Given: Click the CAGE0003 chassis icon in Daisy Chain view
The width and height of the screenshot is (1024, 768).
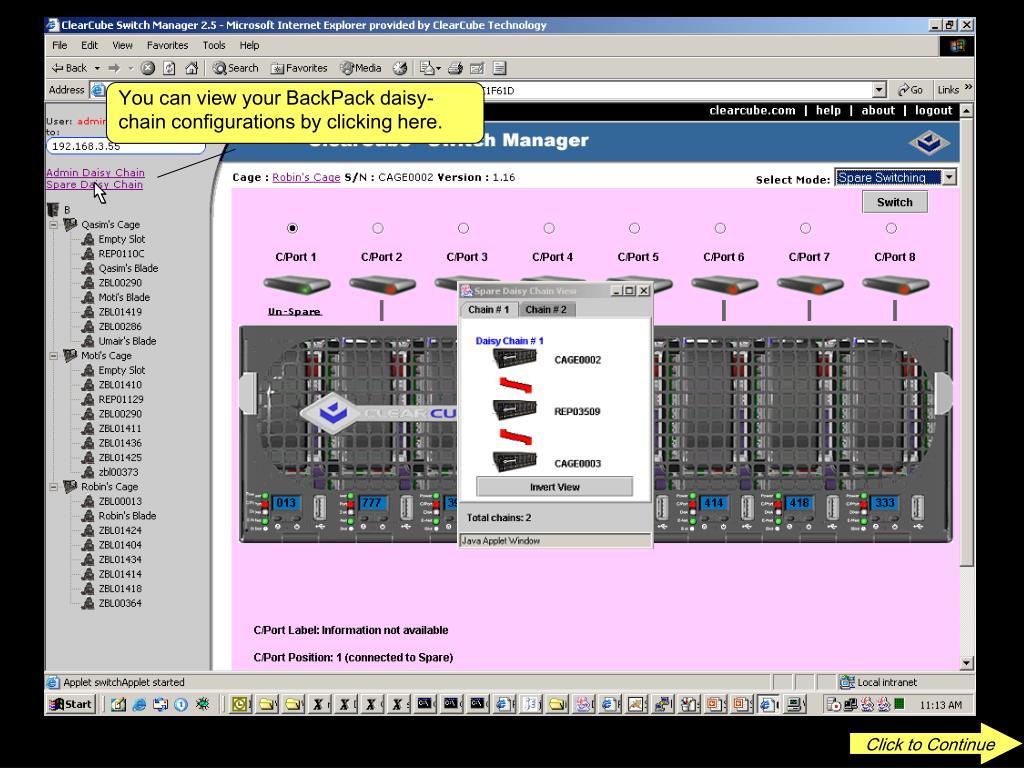Looking at the screenshot, I should (x=515, y=462).
